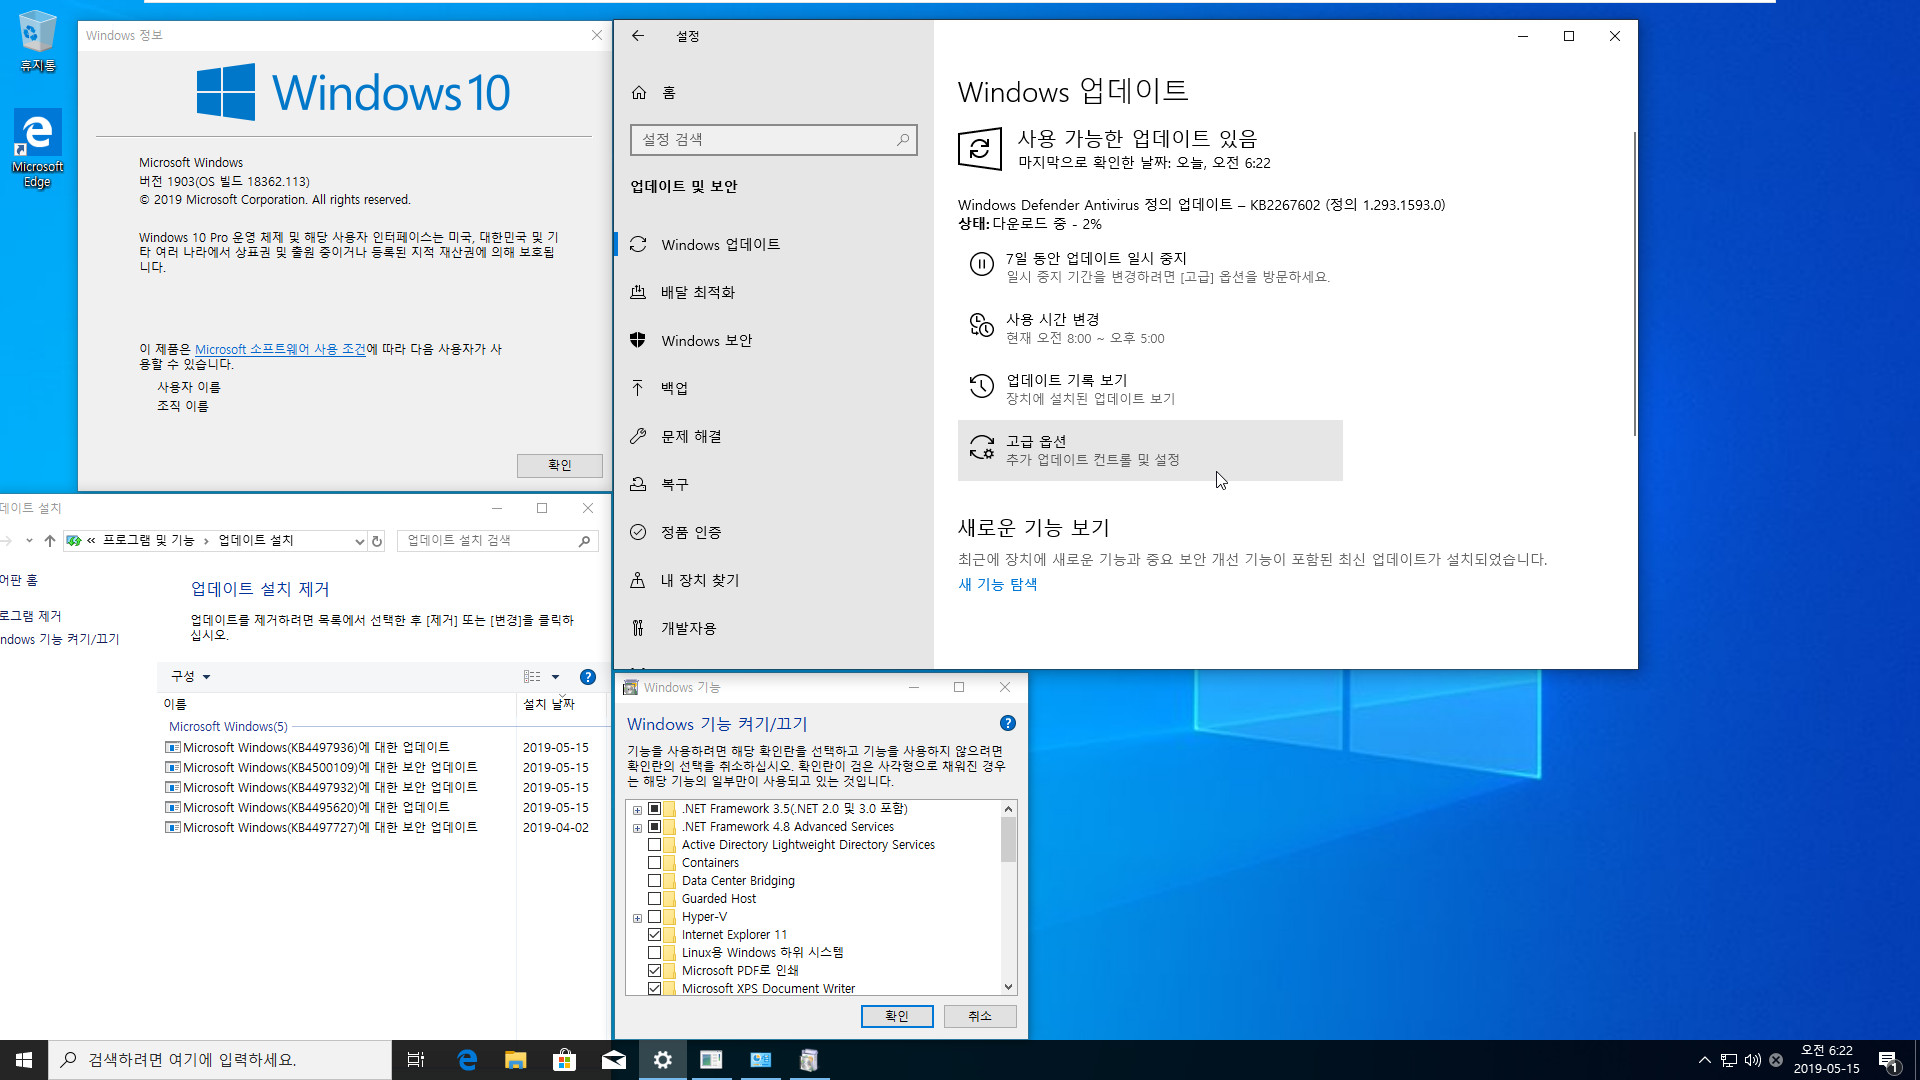
Task: Open Microsoft 소프트웨어 사용 조건 link
Action: pos(280,350)
